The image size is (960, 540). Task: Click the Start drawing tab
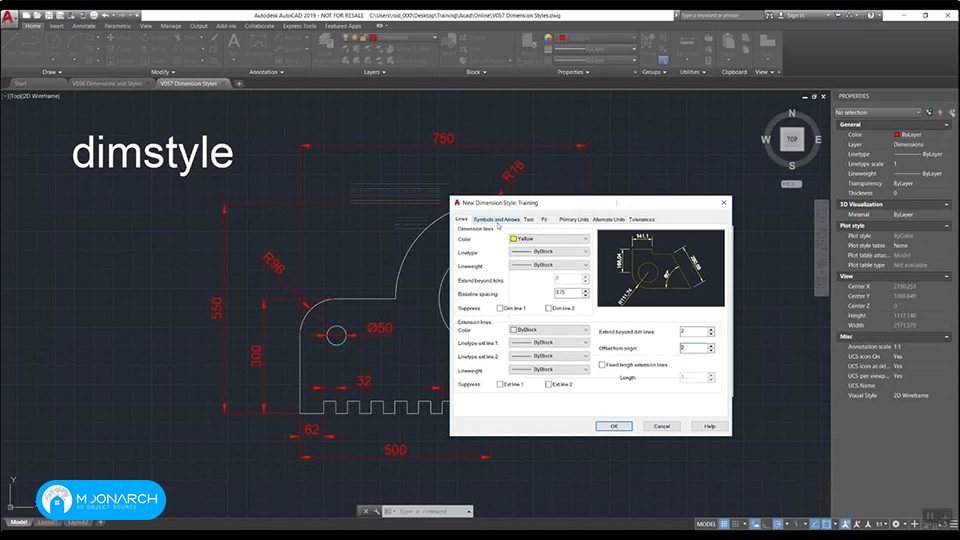[21, 83]
